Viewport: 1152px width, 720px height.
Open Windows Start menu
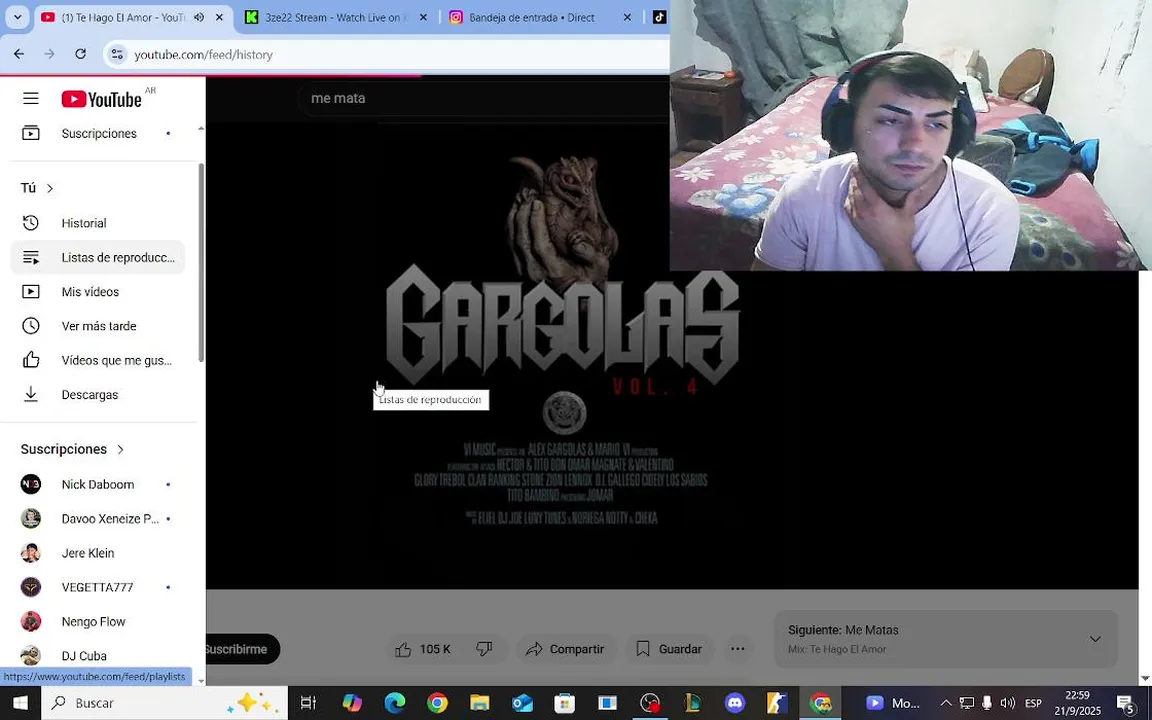click(x=20, y=703)
